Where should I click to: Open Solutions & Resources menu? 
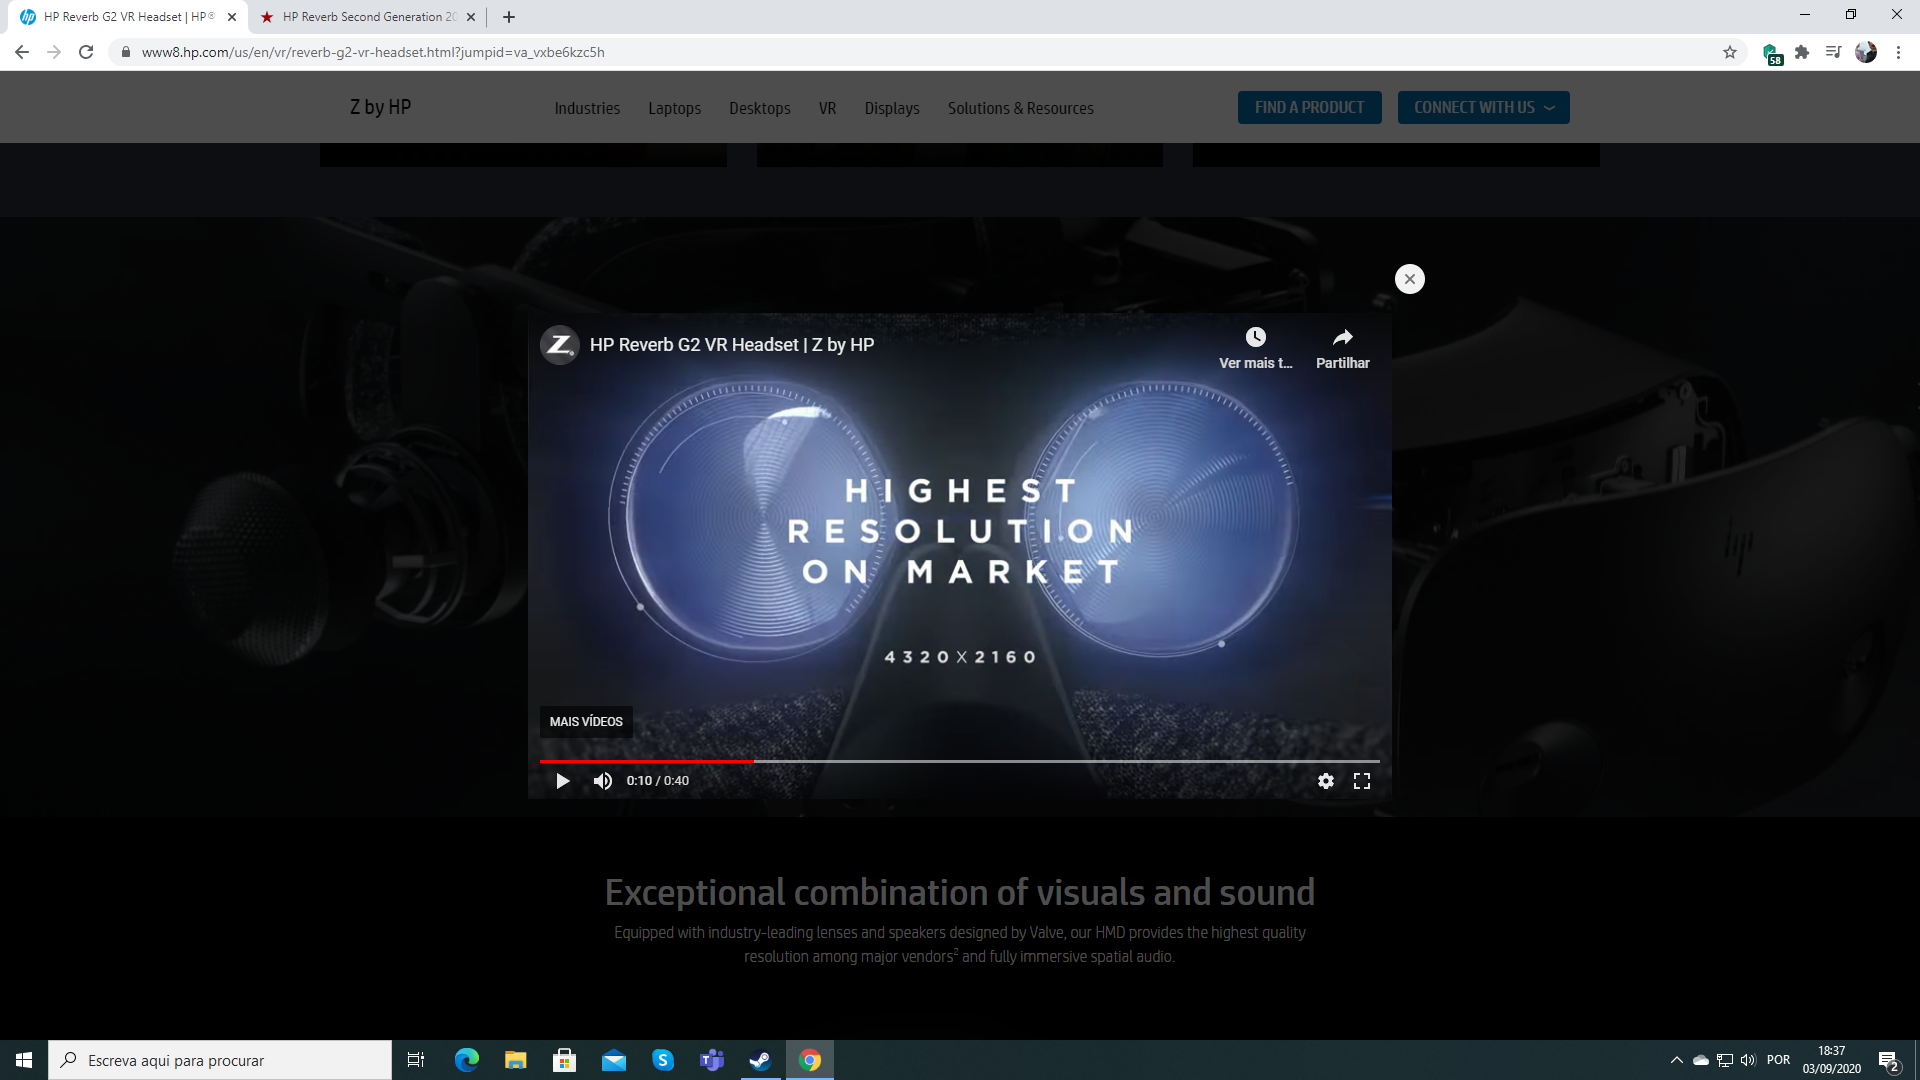tap(1021, 108)
